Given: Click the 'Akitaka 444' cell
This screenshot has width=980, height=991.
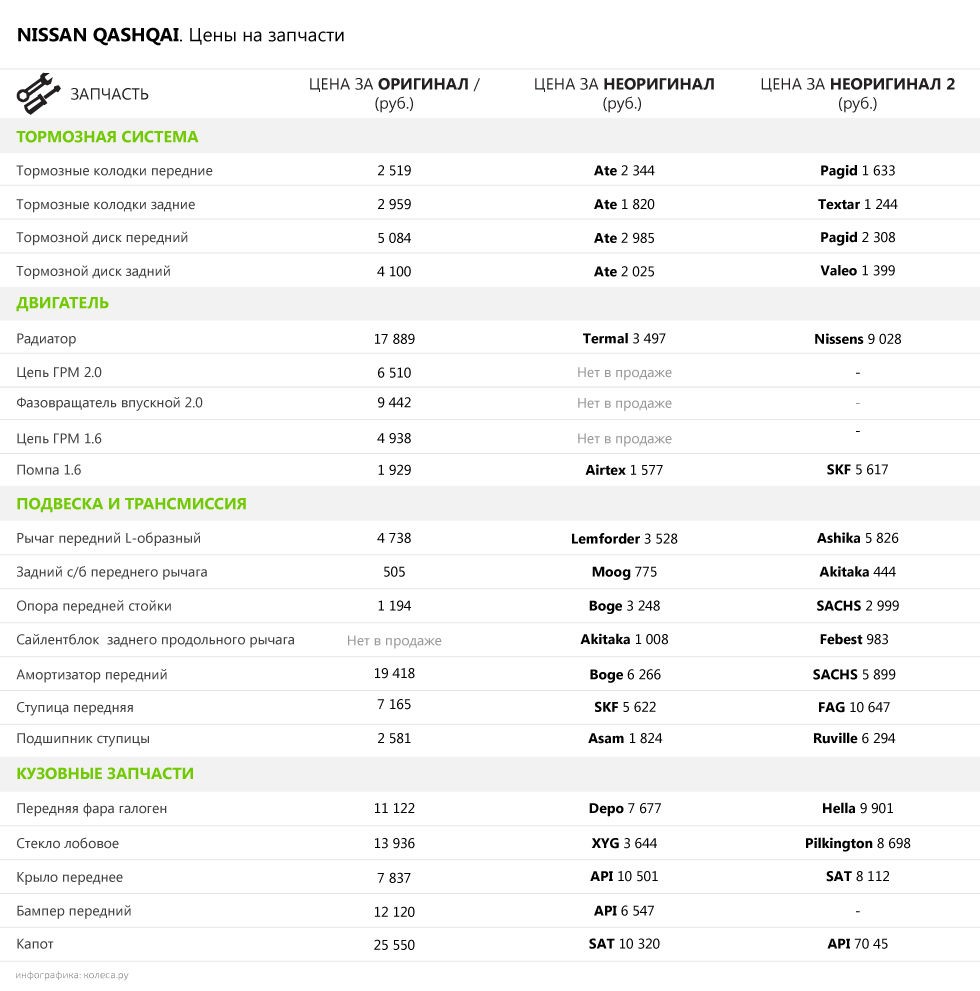Looking at the screenshot, I should click(857, 572).
